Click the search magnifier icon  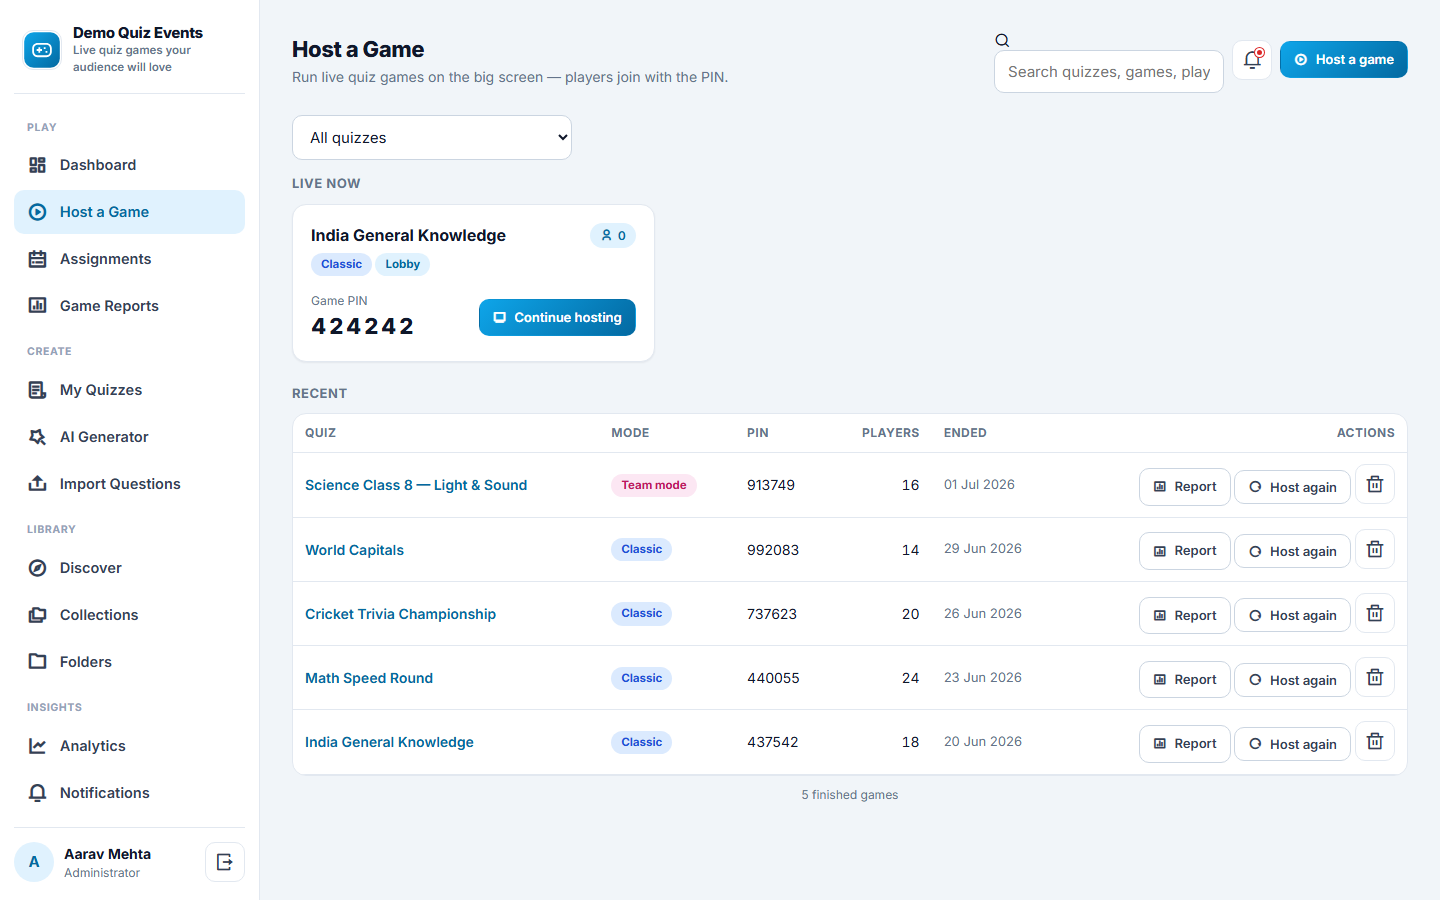[x=1002, y=41]
